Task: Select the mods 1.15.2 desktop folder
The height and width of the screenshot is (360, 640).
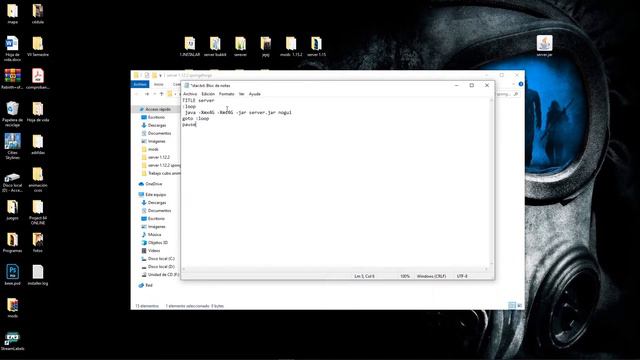Action: pyautogui.click(x=291, y=46)
